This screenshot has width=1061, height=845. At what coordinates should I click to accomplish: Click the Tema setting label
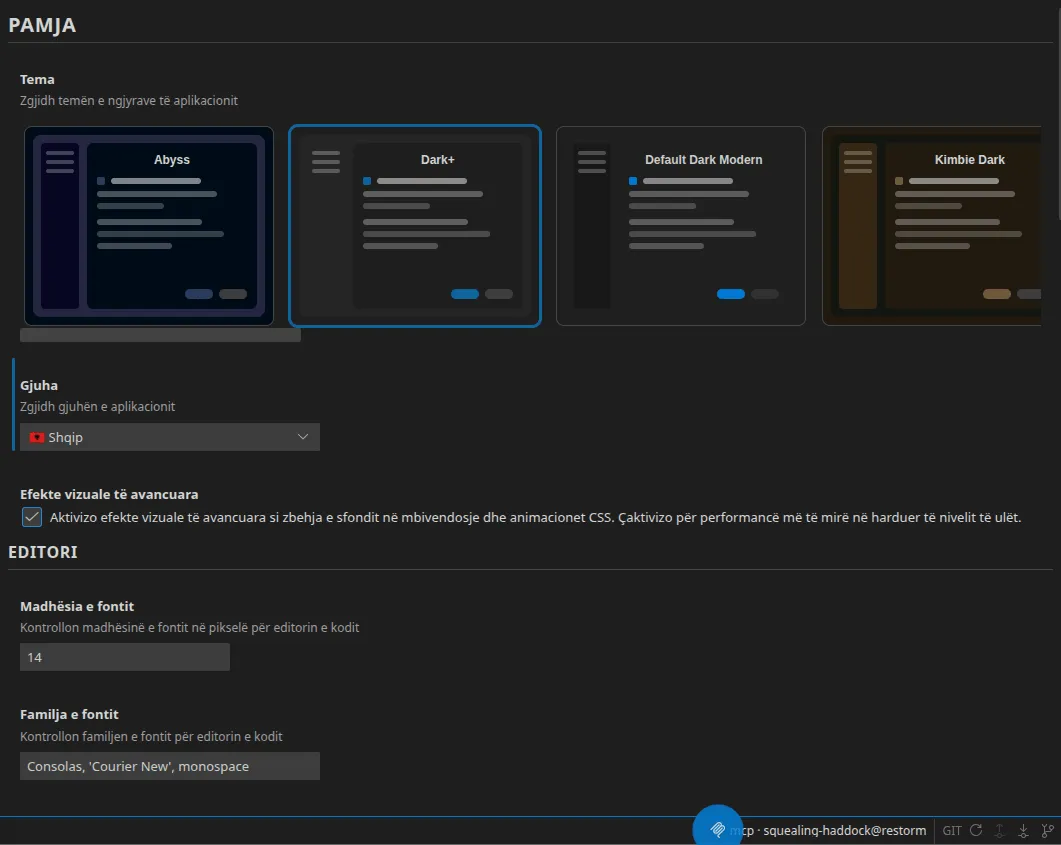37,79
